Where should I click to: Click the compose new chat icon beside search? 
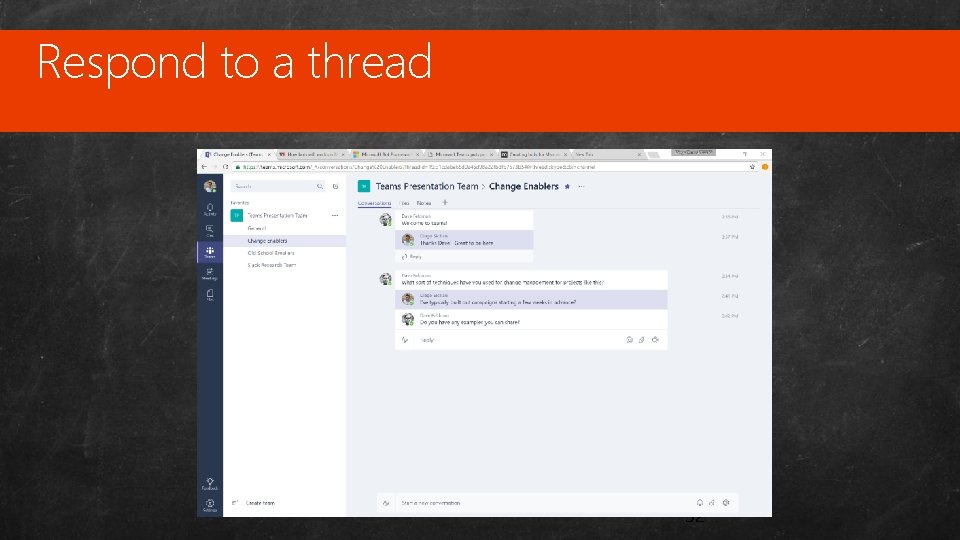(x=335, y=186)
